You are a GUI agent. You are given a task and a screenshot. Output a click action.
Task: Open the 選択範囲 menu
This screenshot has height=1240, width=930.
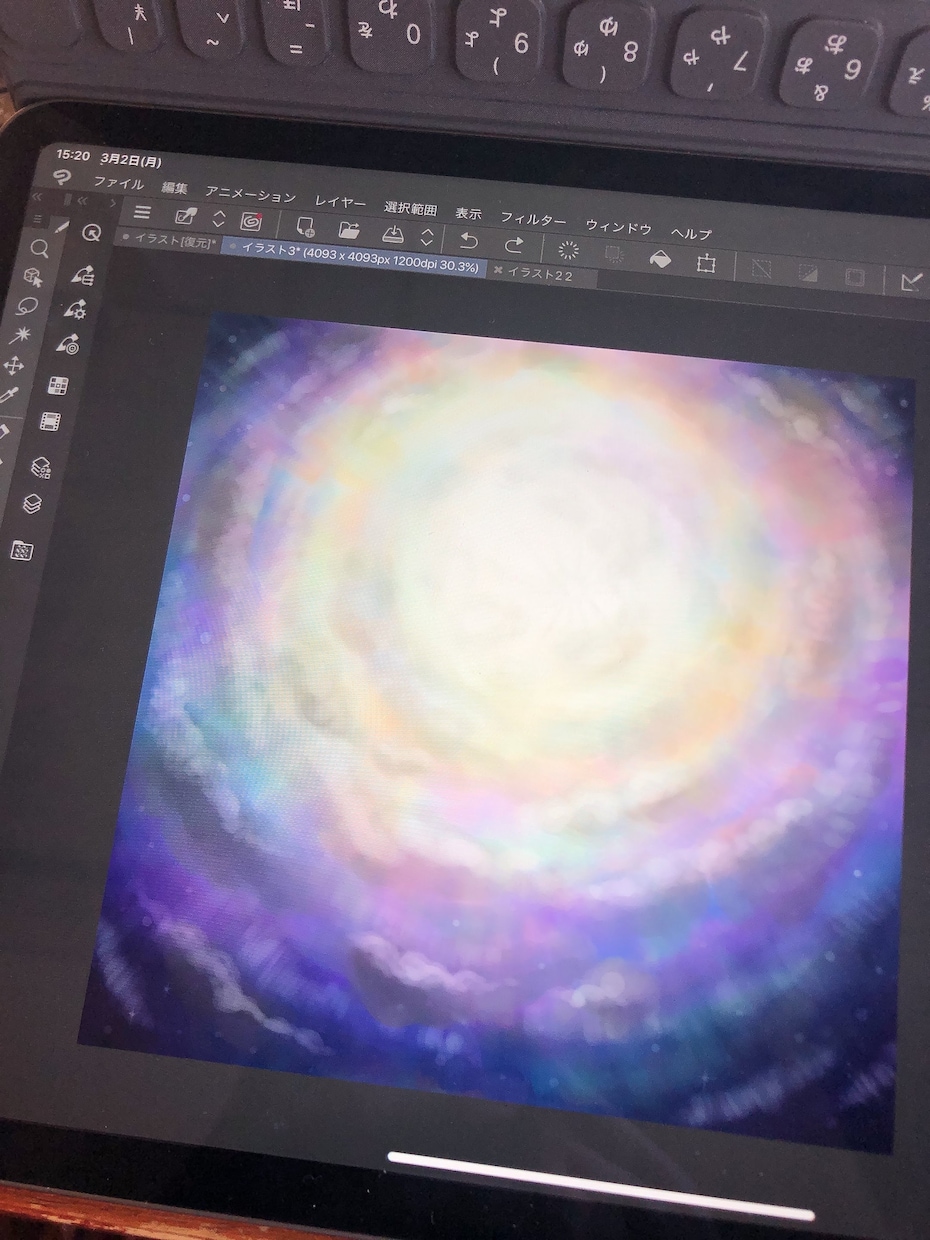coord(410,208)
